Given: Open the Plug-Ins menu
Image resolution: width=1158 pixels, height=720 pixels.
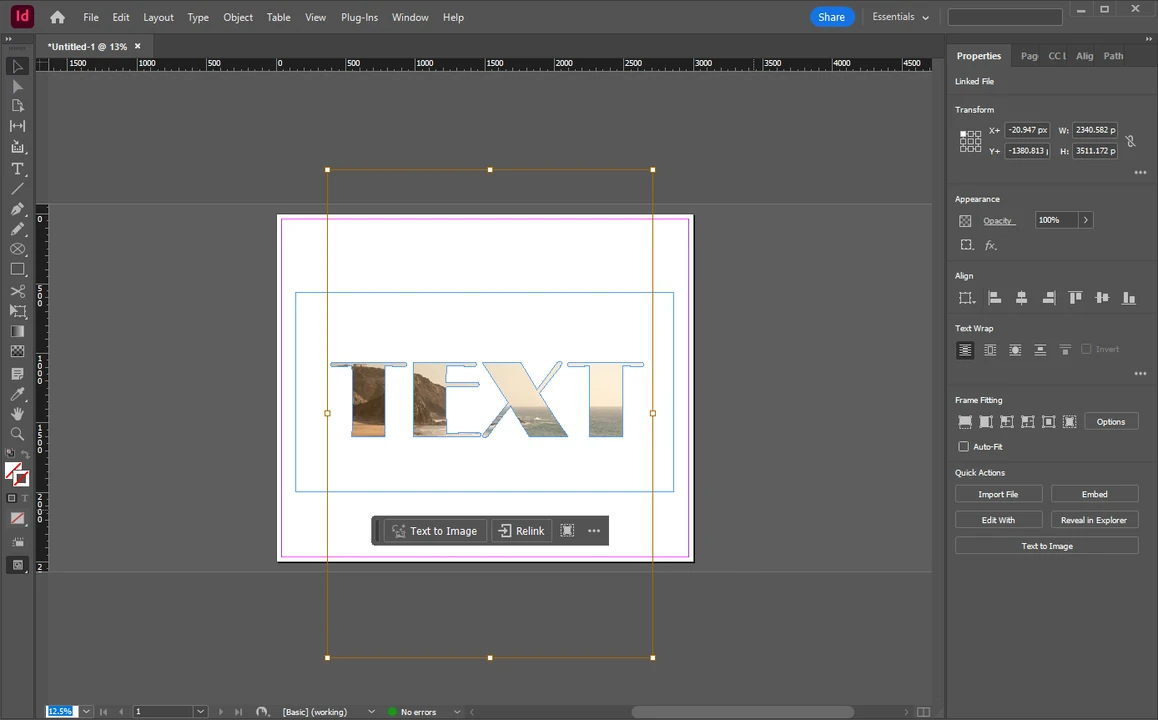Looking at the screenshot, I should click(359, 17).
